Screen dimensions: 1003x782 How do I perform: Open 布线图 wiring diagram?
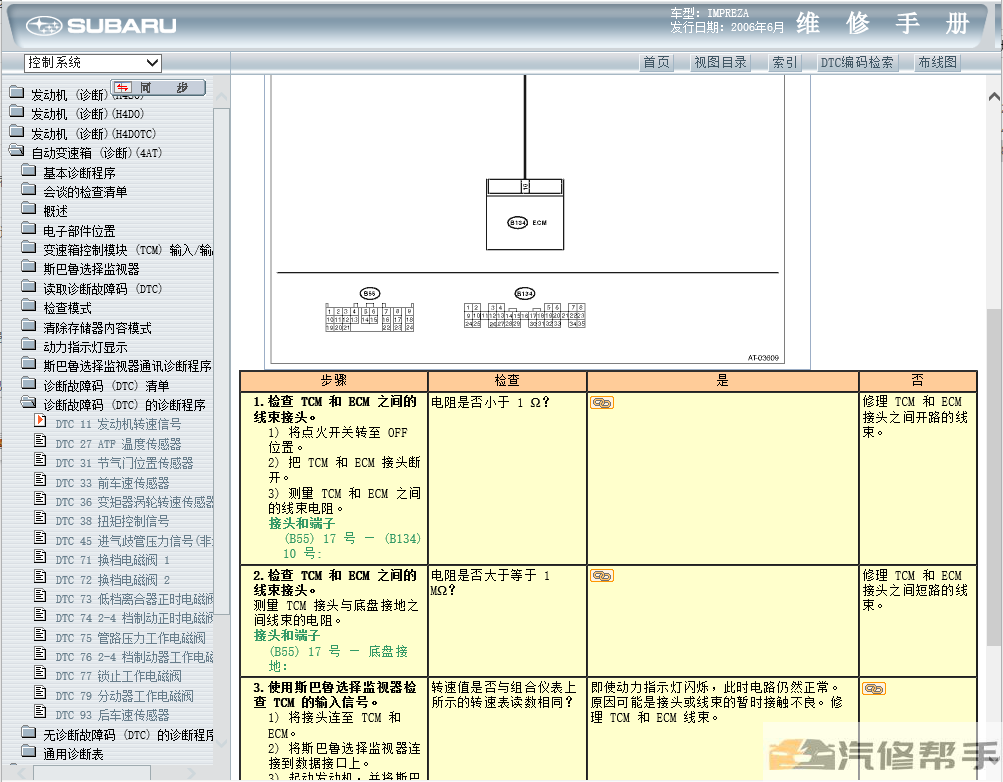937,62
